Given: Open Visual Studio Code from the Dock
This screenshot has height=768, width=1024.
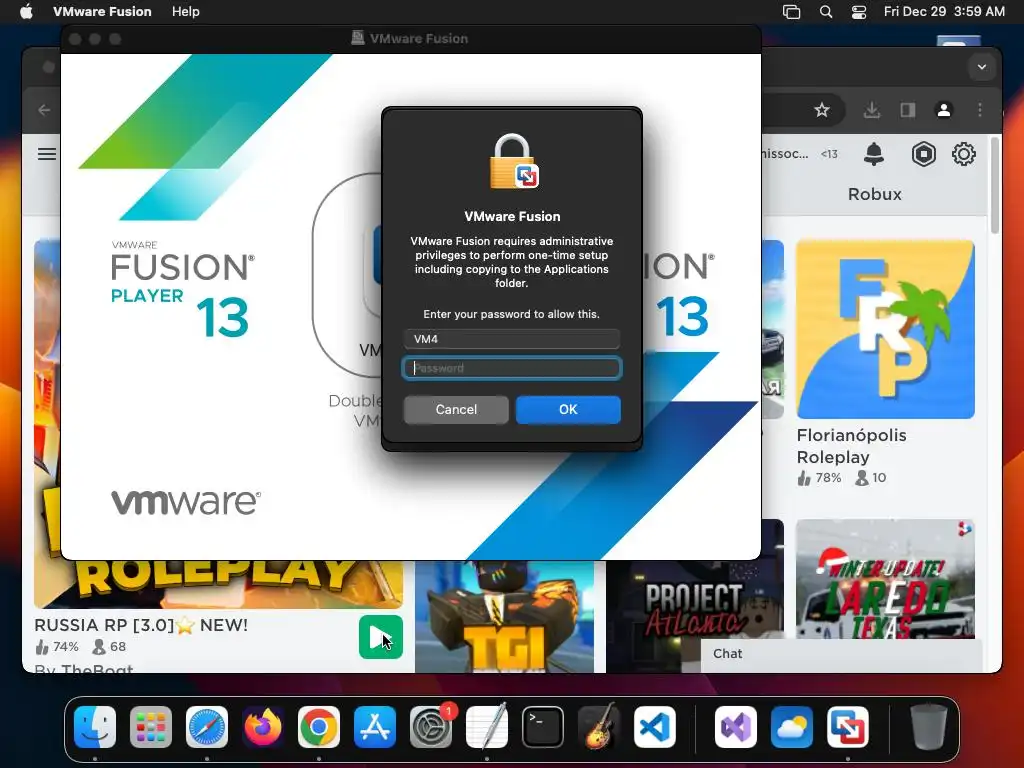Looking at the screenshot, I should [655, 727].
